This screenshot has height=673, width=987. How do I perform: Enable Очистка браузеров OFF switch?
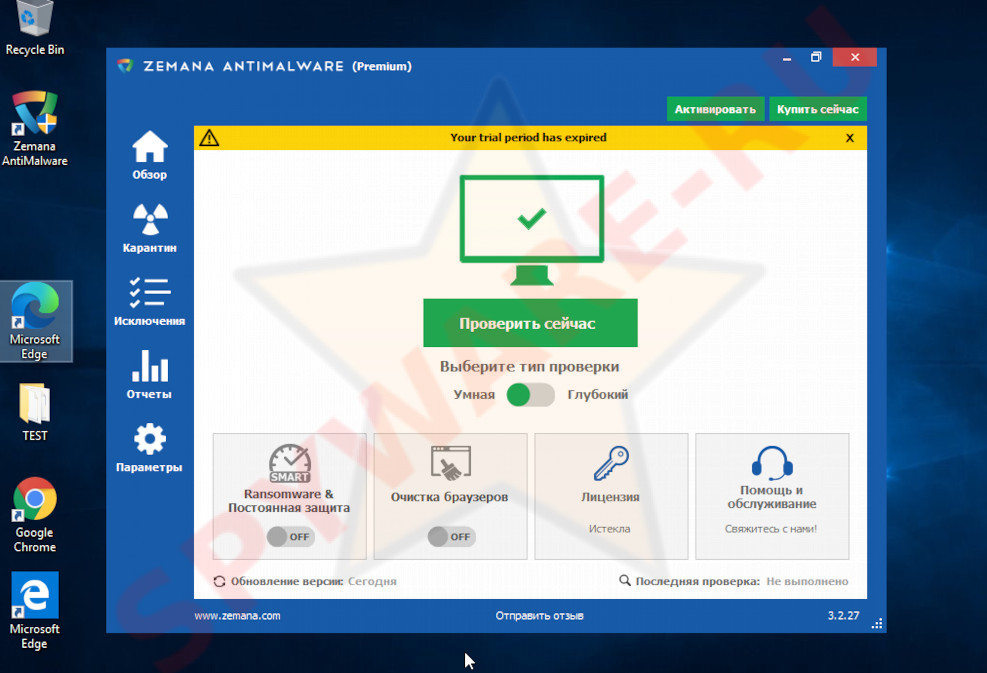pyautogui.click(x=451, y=536)
